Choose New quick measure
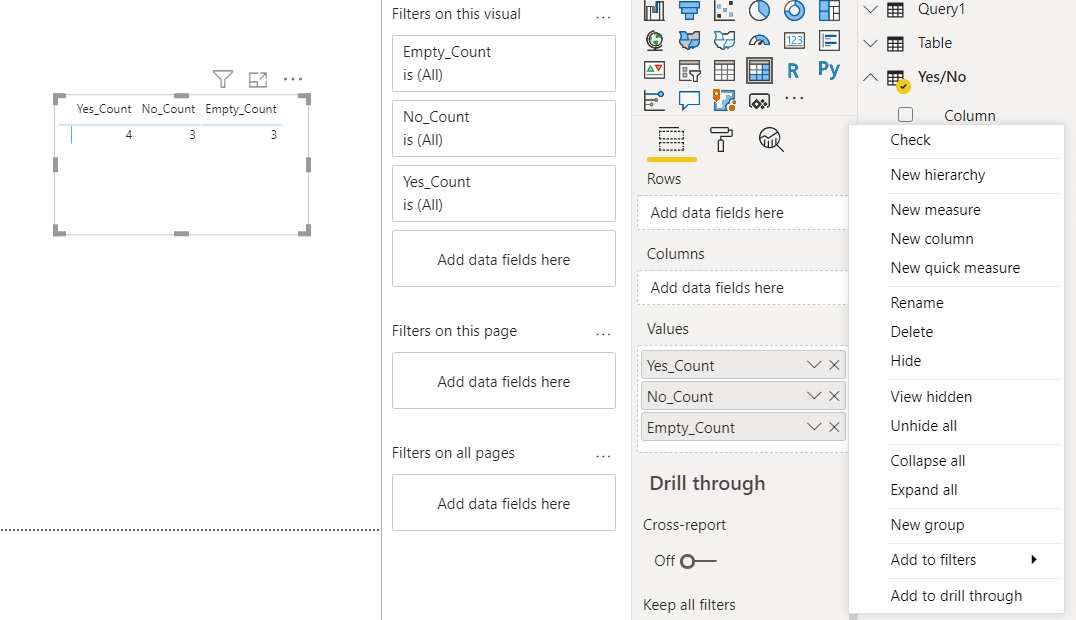This screenshot has height=620, width=1076. (x=956, y=268)
